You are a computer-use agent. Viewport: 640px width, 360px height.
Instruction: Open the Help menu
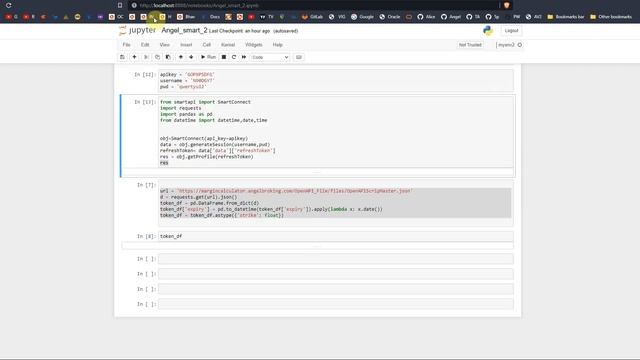278,45
